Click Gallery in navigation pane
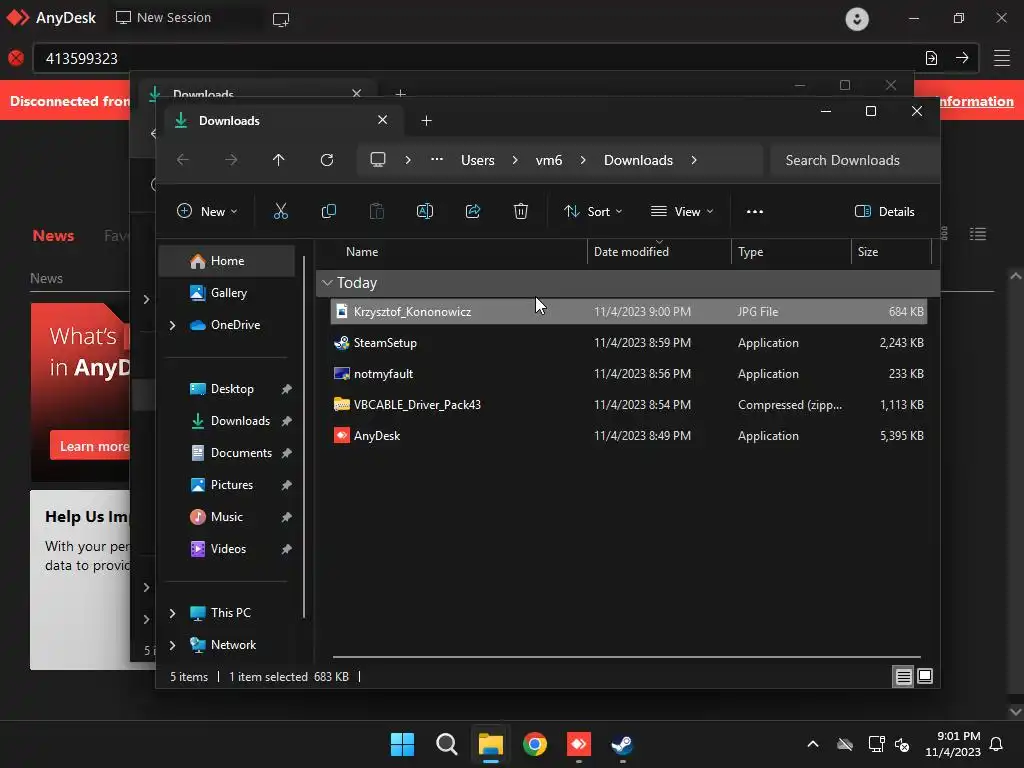The height and width of the screenshot is (768, 1024). tap(227, 293)
